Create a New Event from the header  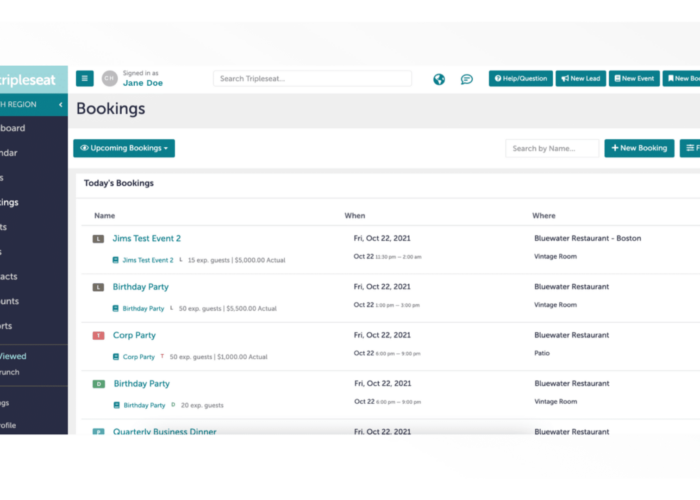point(634,79)
